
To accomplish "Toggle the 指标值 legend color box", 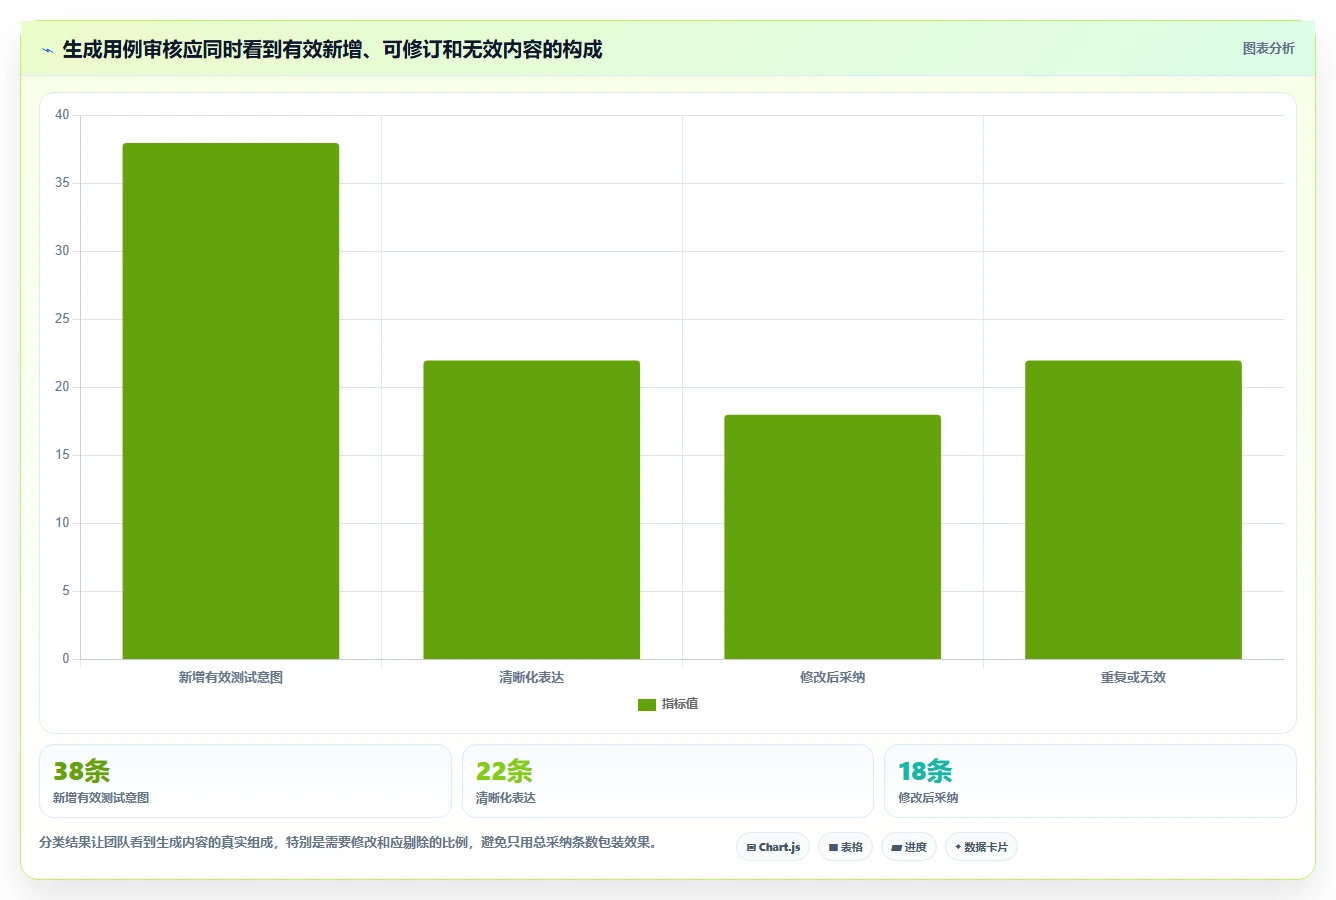I will click(x=647, y=705).
